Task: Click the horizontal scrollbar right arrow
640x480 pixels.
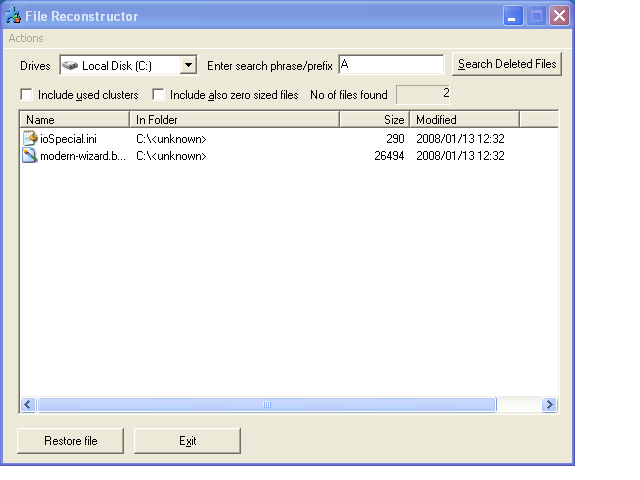Action: pyautogui.click(x=549, y=404)
